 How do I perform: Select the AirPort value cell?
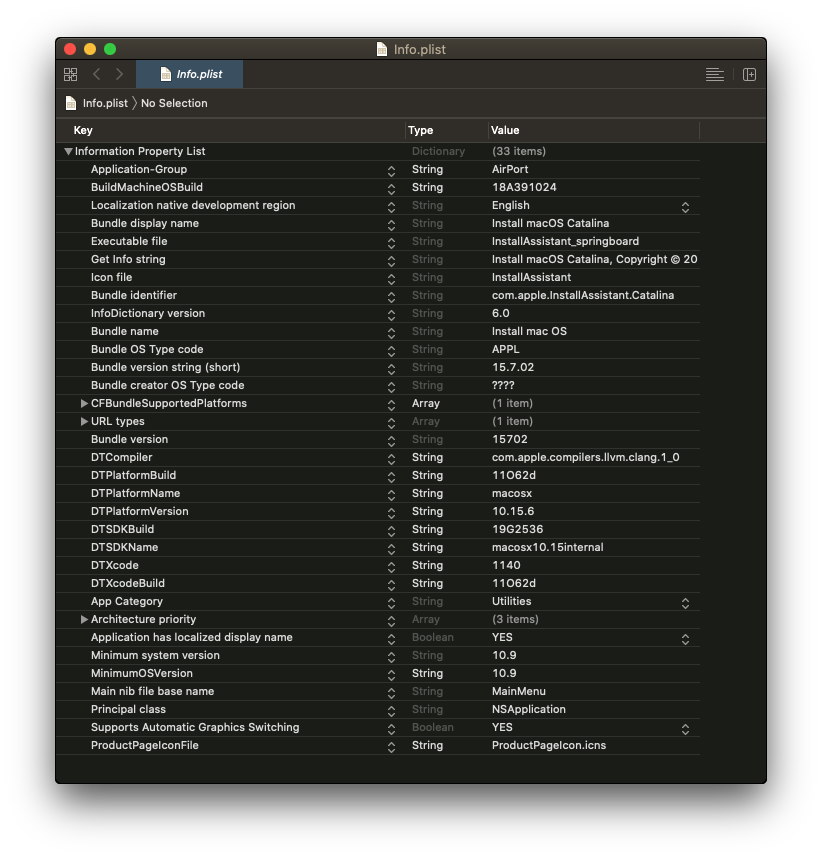pyautogui.click(x=510, y=169)
